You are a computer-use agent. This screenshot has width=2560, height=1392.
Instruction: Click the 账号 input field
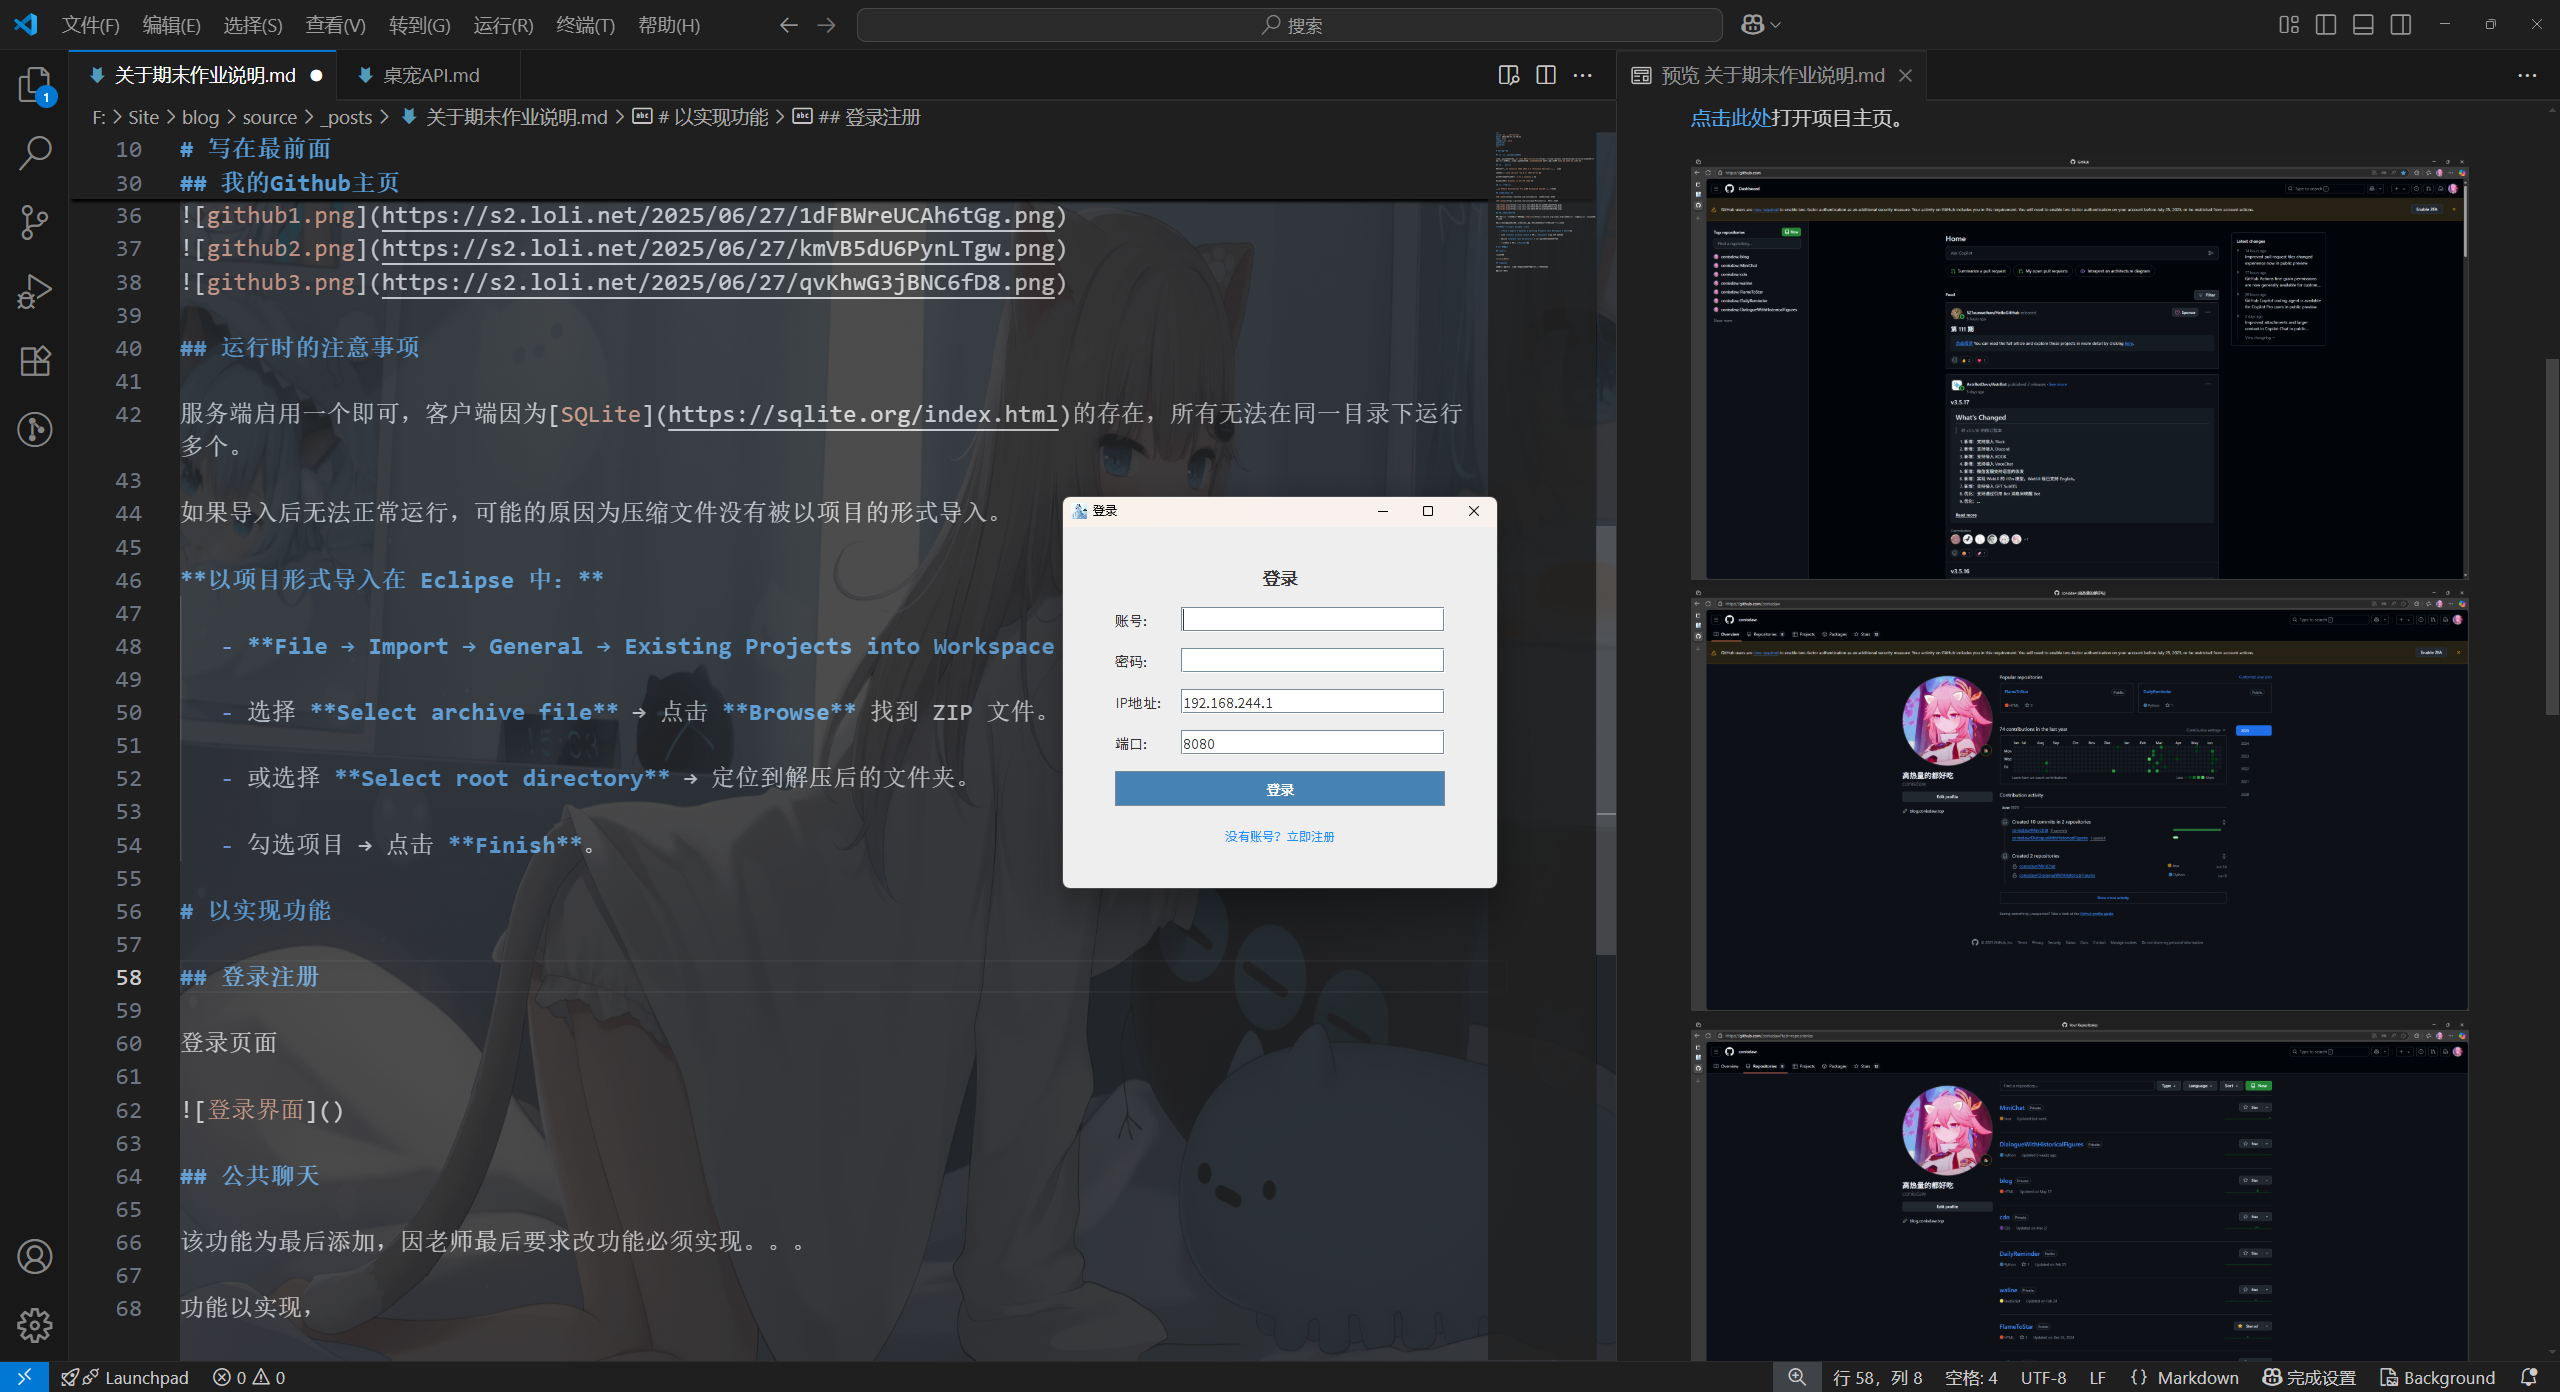[1311, 619]
